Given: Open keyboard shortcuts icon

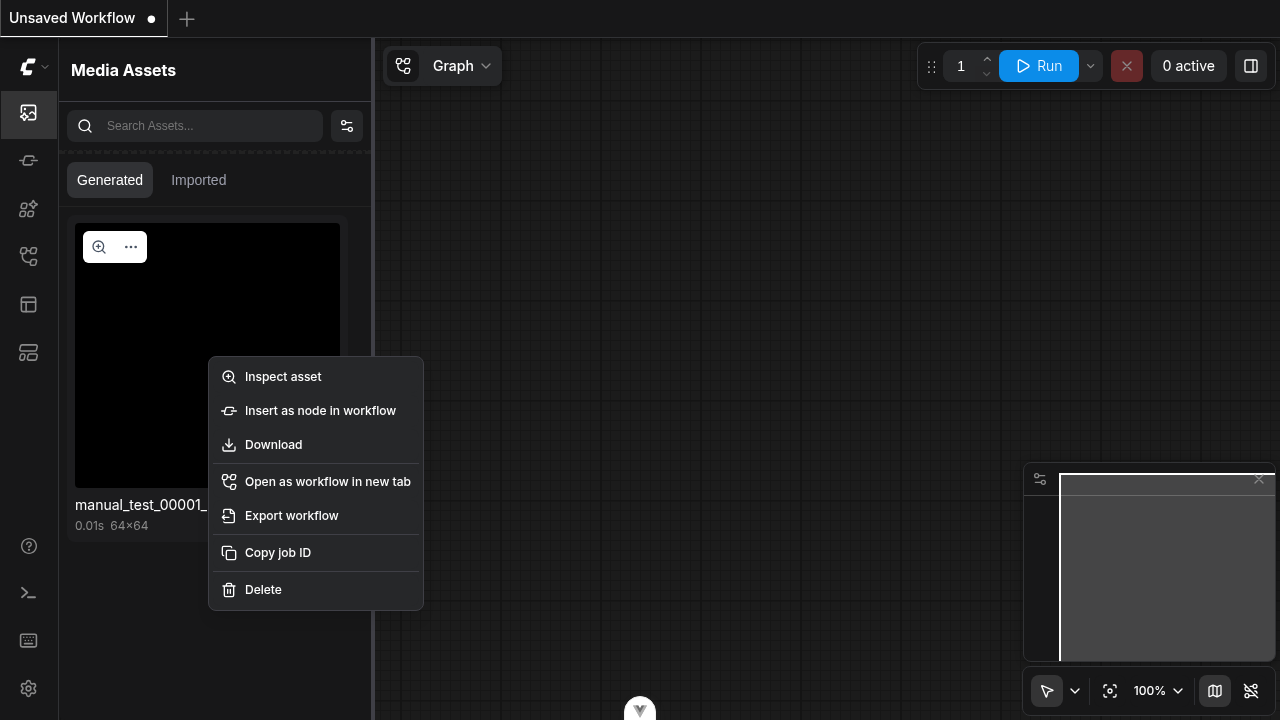Looking at the screenshot, I should 28,641.
